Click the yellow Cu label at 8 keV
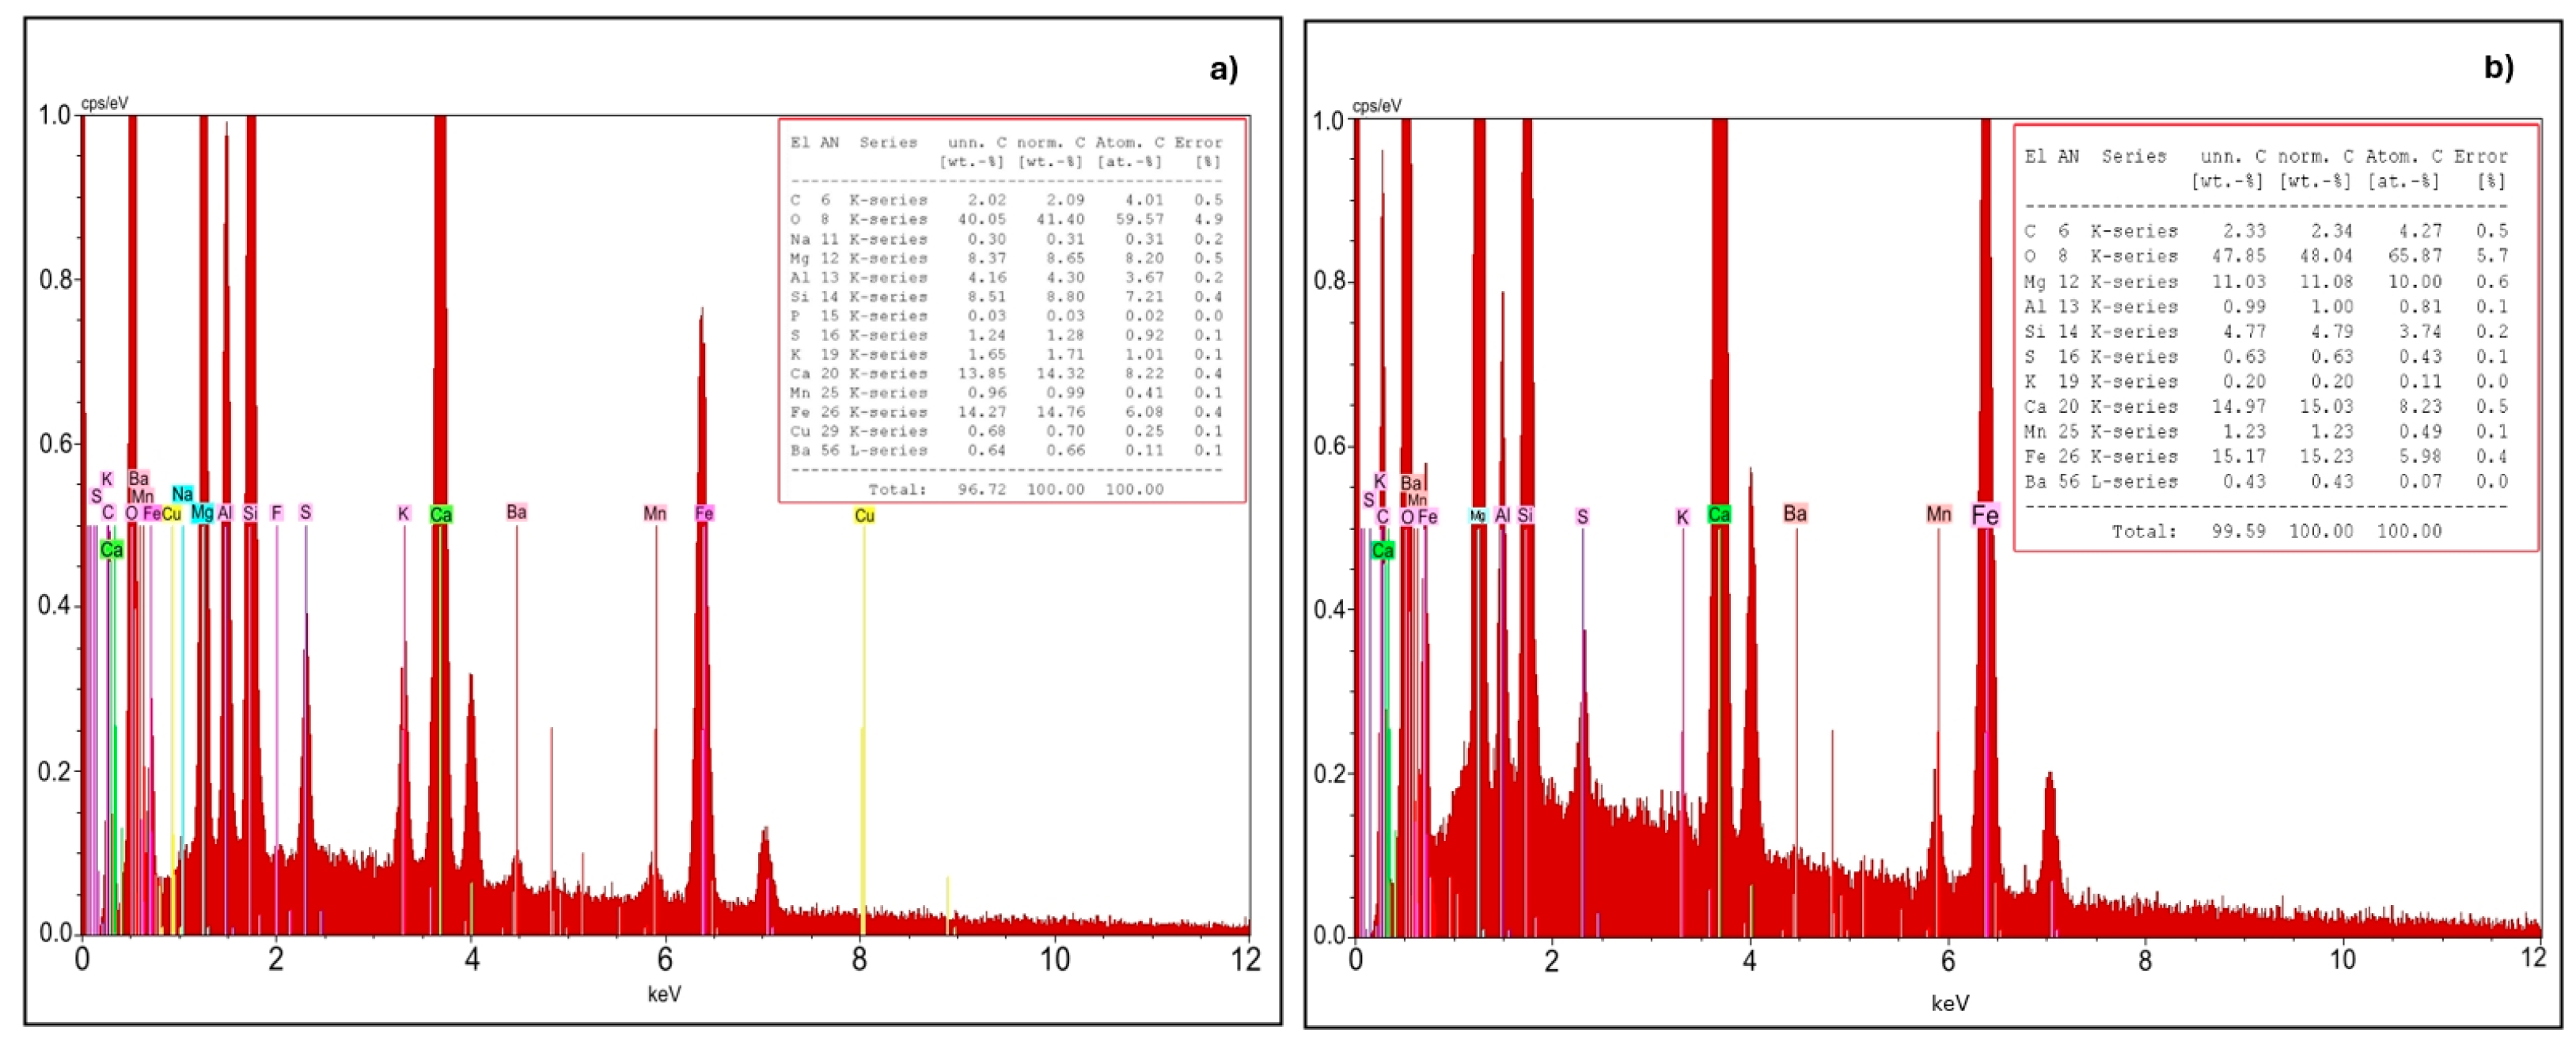Screen dimensions: 2576x1049 click(864, 515)
